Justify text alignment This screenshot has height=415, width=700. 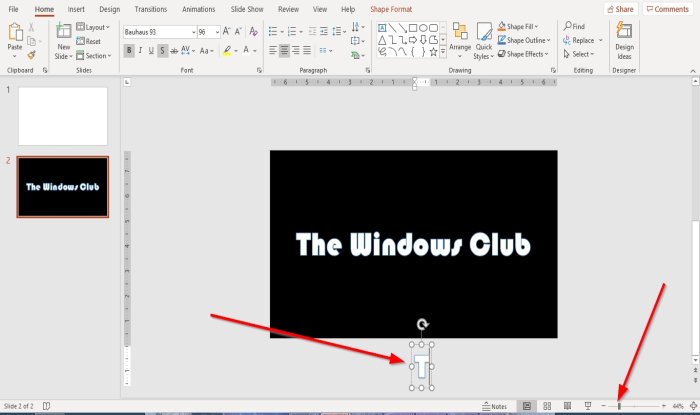point(307,50)
